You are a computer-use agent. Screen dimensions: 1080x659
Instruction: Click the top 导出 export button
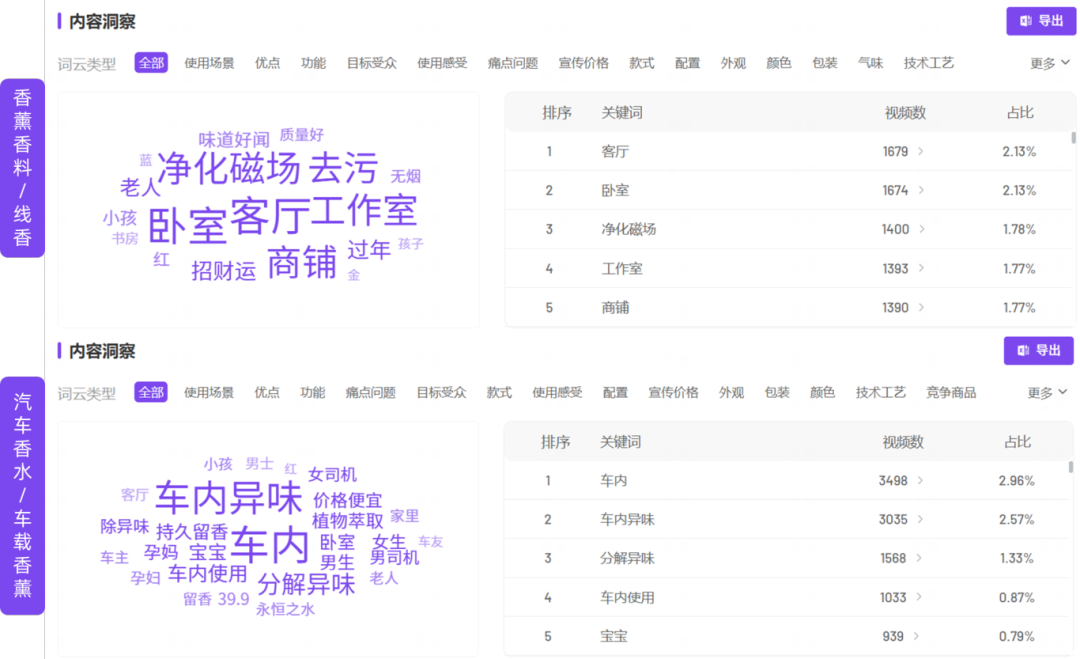(x=1041, y=21)
